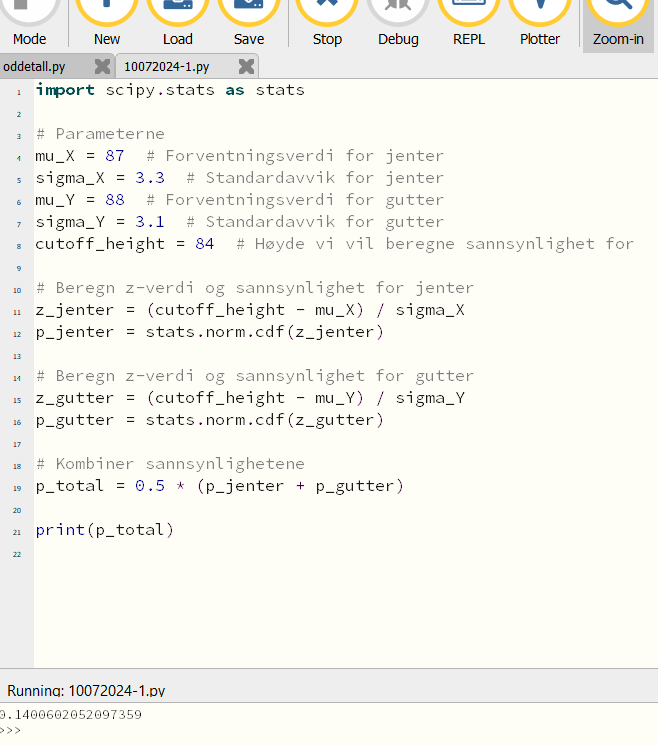The image size is (658, 746).
Task: Click line number 19 in the gutter
Action: click(x=17, y=487)
